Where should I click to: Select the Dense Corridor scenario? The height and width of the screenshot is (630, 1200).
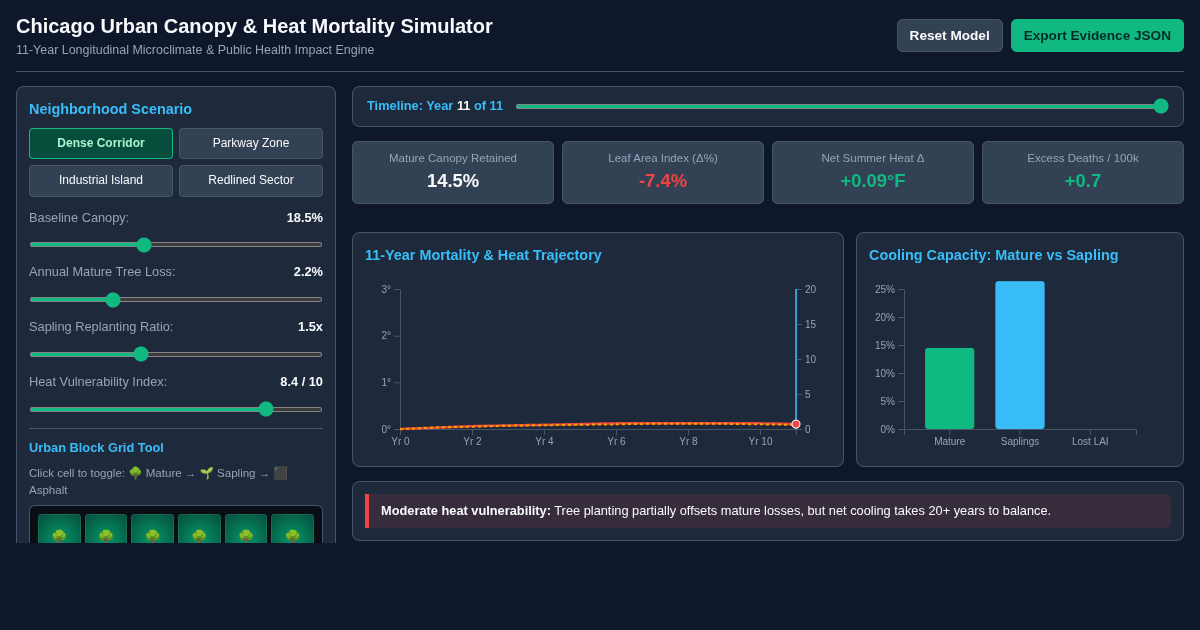[x=101, y=143]
